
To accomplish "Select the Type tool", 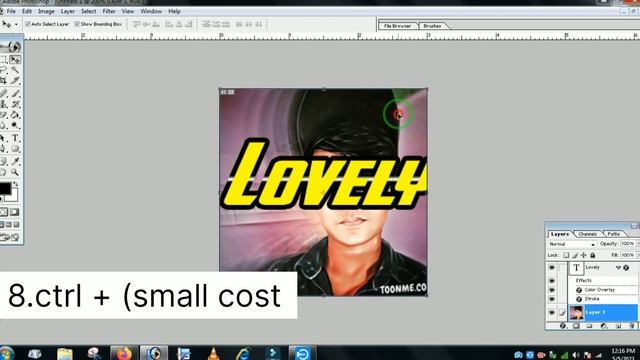I will (16, 138).
